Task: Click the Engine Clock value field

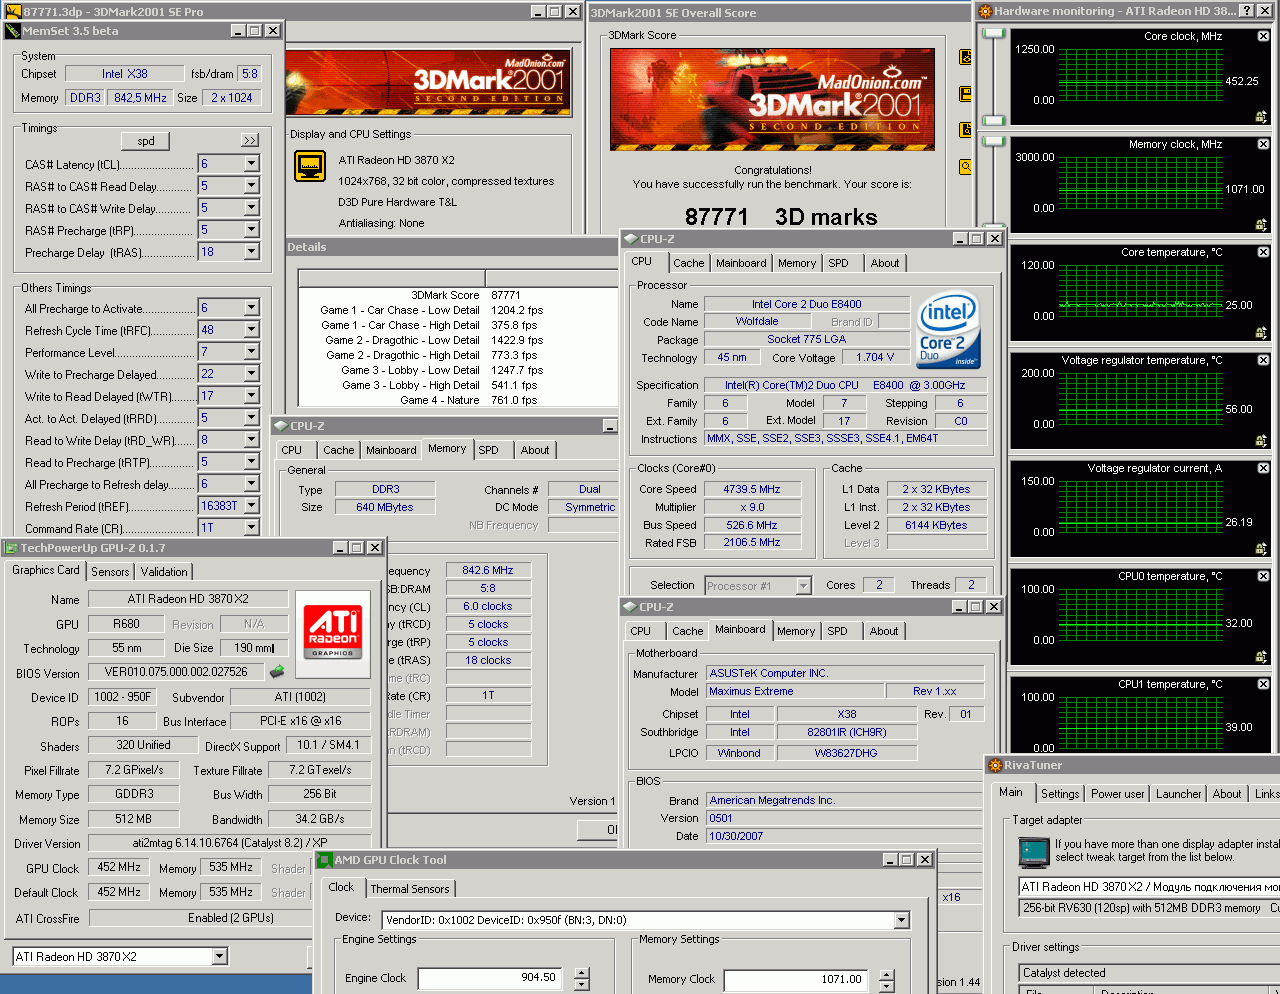Action: tap(490, 978)
